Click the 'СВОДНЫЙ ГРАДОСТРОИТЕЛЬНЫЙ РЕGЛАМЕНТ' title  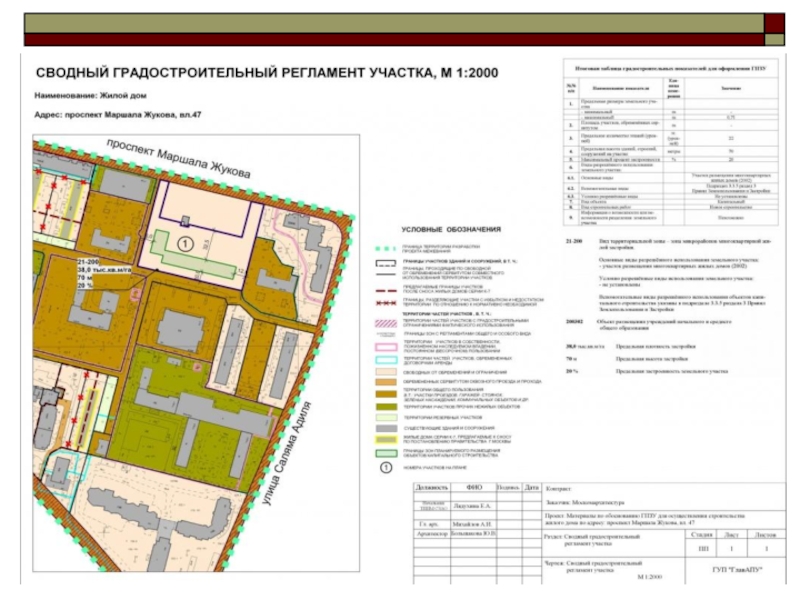pyautogui.click(x=266, y=74)
